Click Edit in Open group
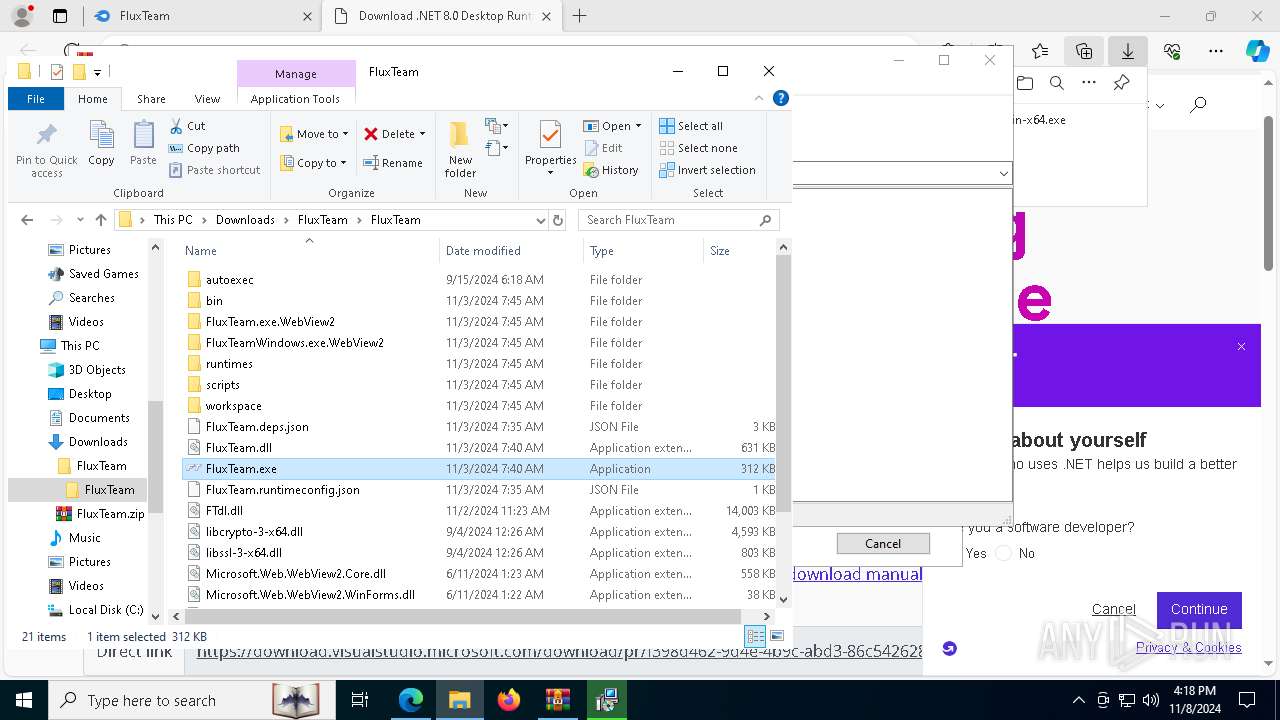1280x720 pixels. tap(603, 148)
